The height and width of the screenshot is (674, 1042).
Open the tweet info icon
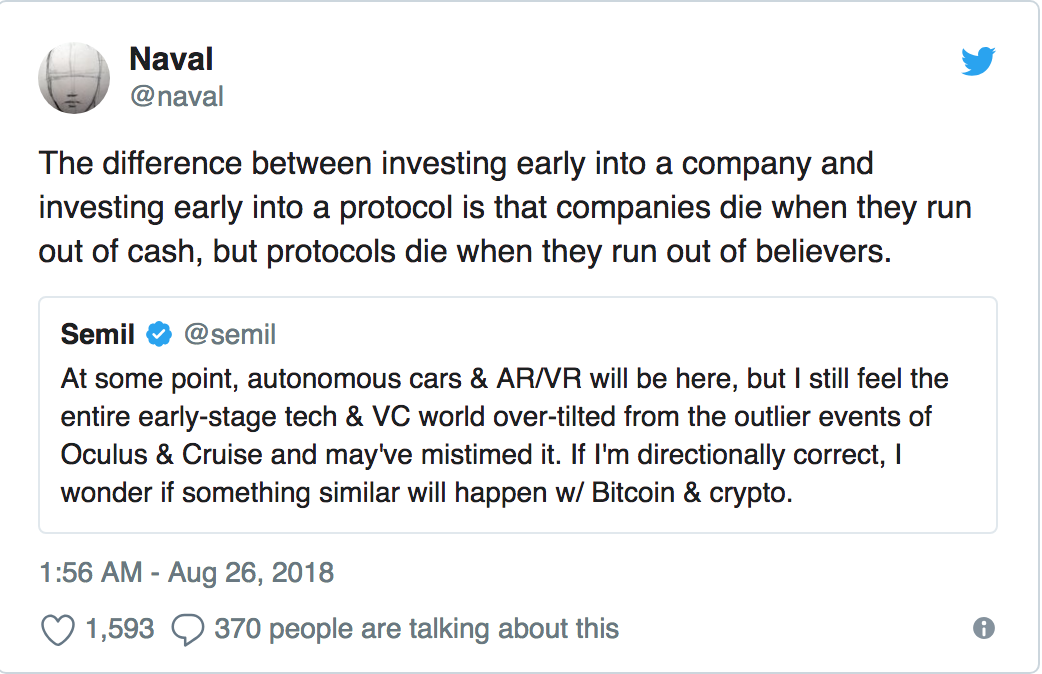tap(984, 628)
